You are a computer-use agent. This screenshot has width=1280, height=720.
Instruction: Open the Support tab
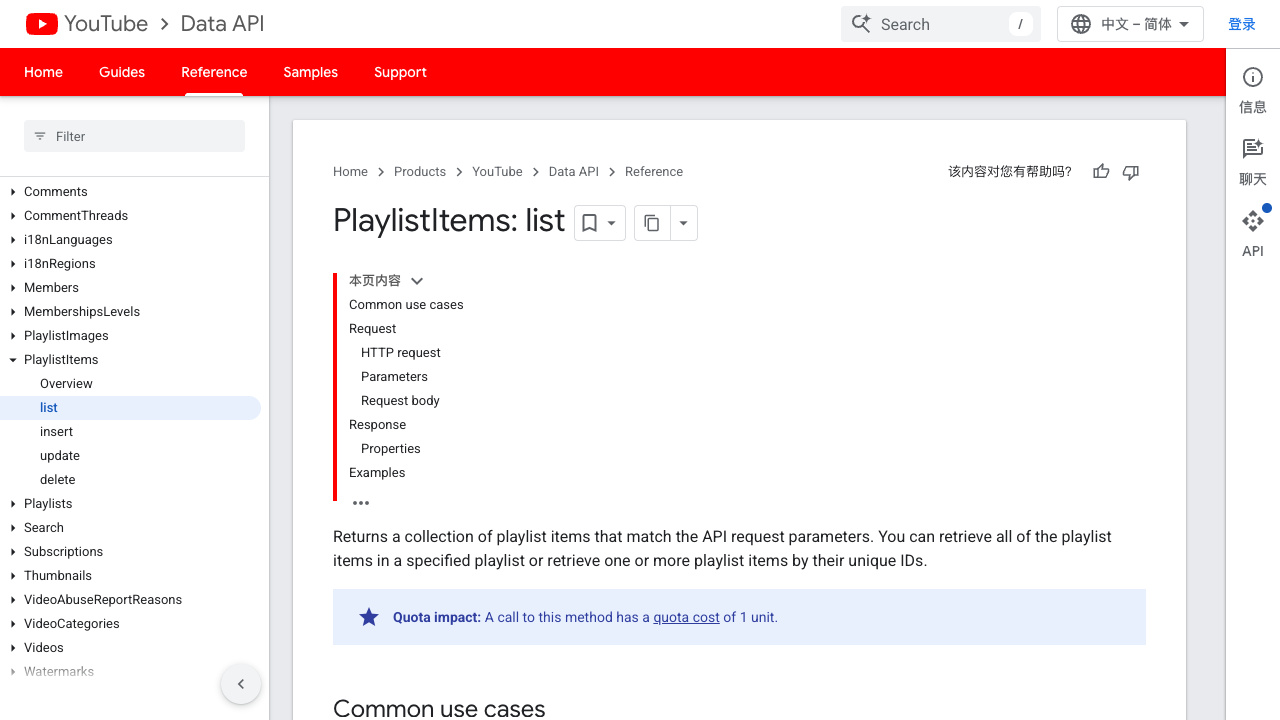400,72
